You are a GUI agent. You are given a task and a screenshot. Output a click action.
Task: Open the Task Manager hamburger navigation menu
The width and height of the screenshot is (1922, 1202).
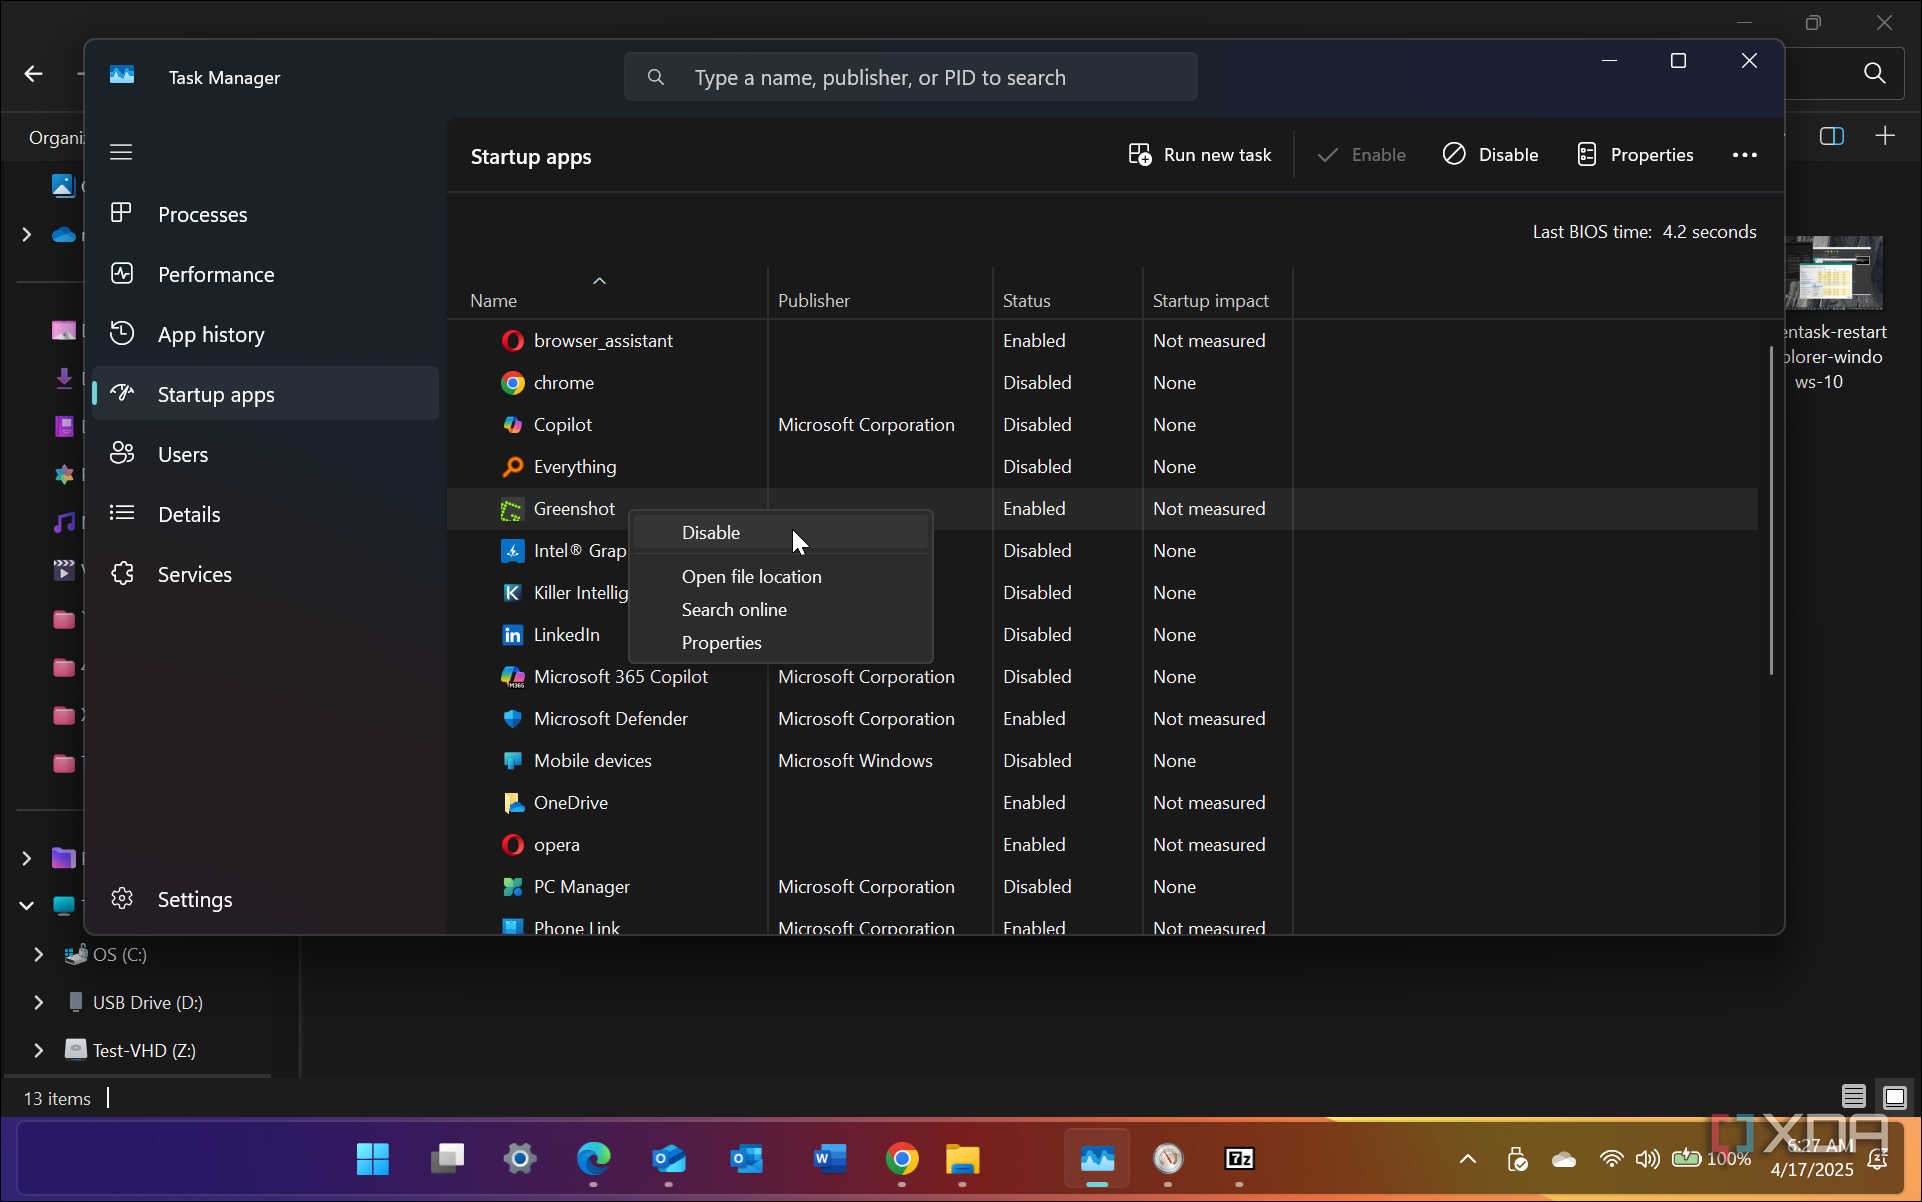click(x=121, y=152)
